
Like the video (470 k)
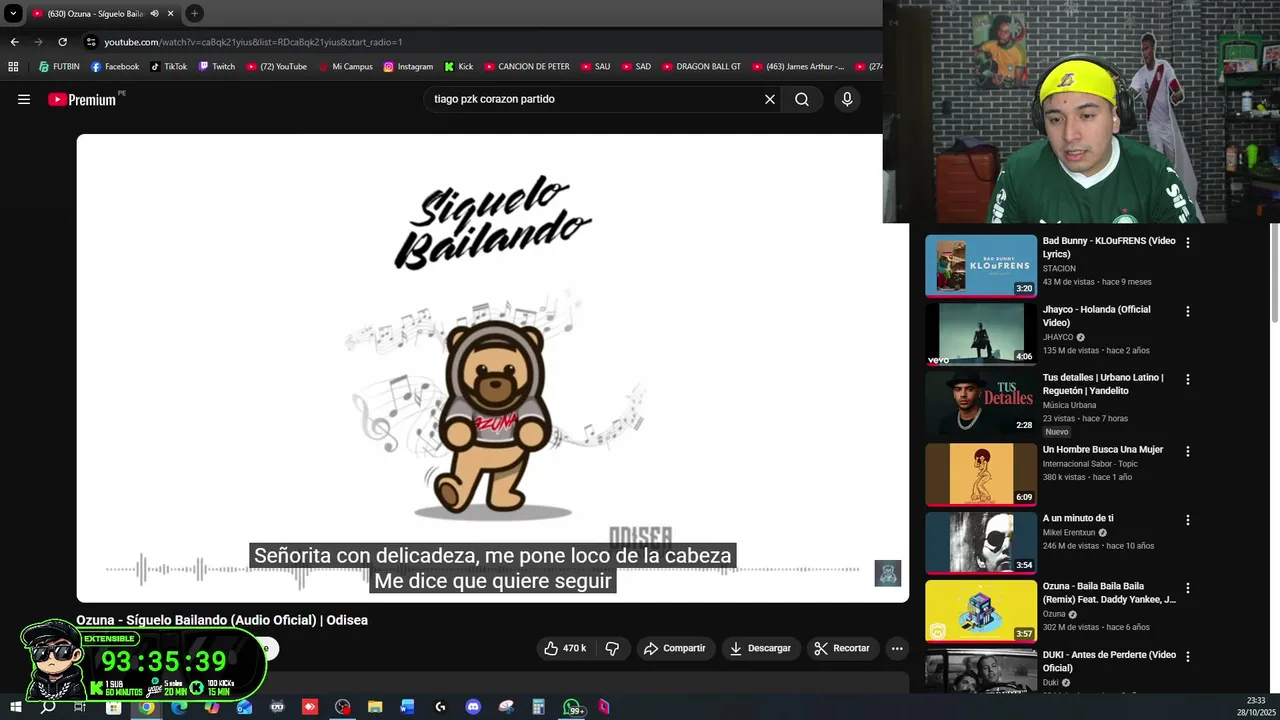(565, 648)
